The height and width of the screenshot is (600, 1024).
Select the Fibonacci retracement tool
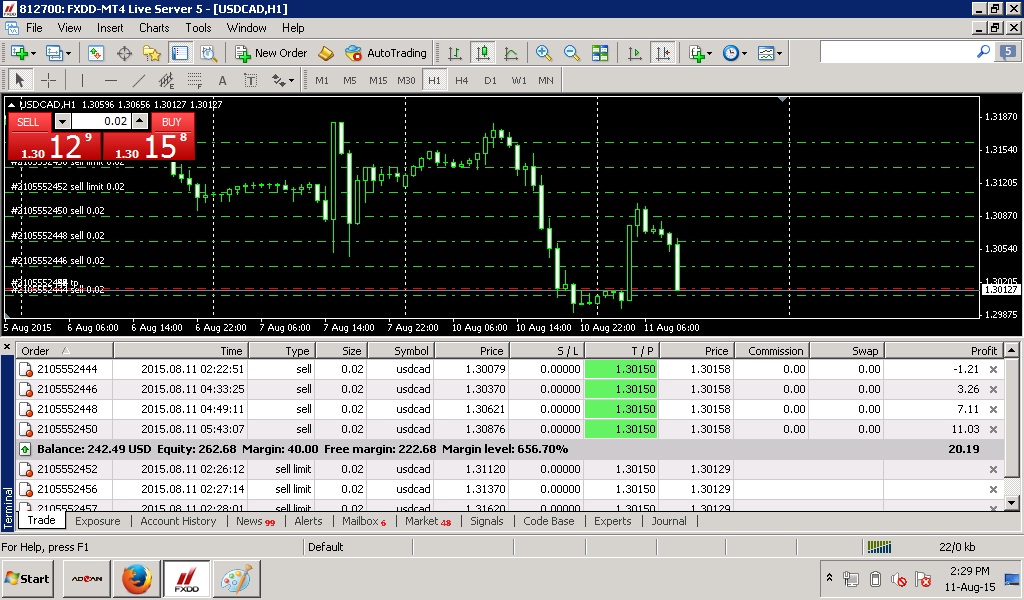[195, 80]
